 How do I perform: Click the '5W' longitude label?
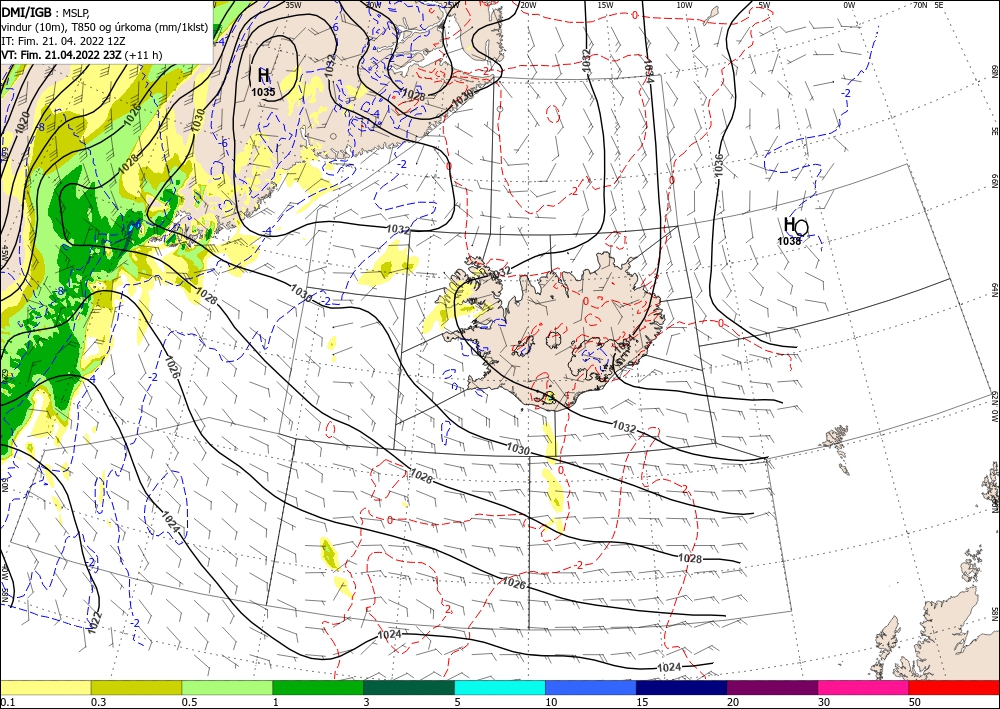[x=764, y=5]
